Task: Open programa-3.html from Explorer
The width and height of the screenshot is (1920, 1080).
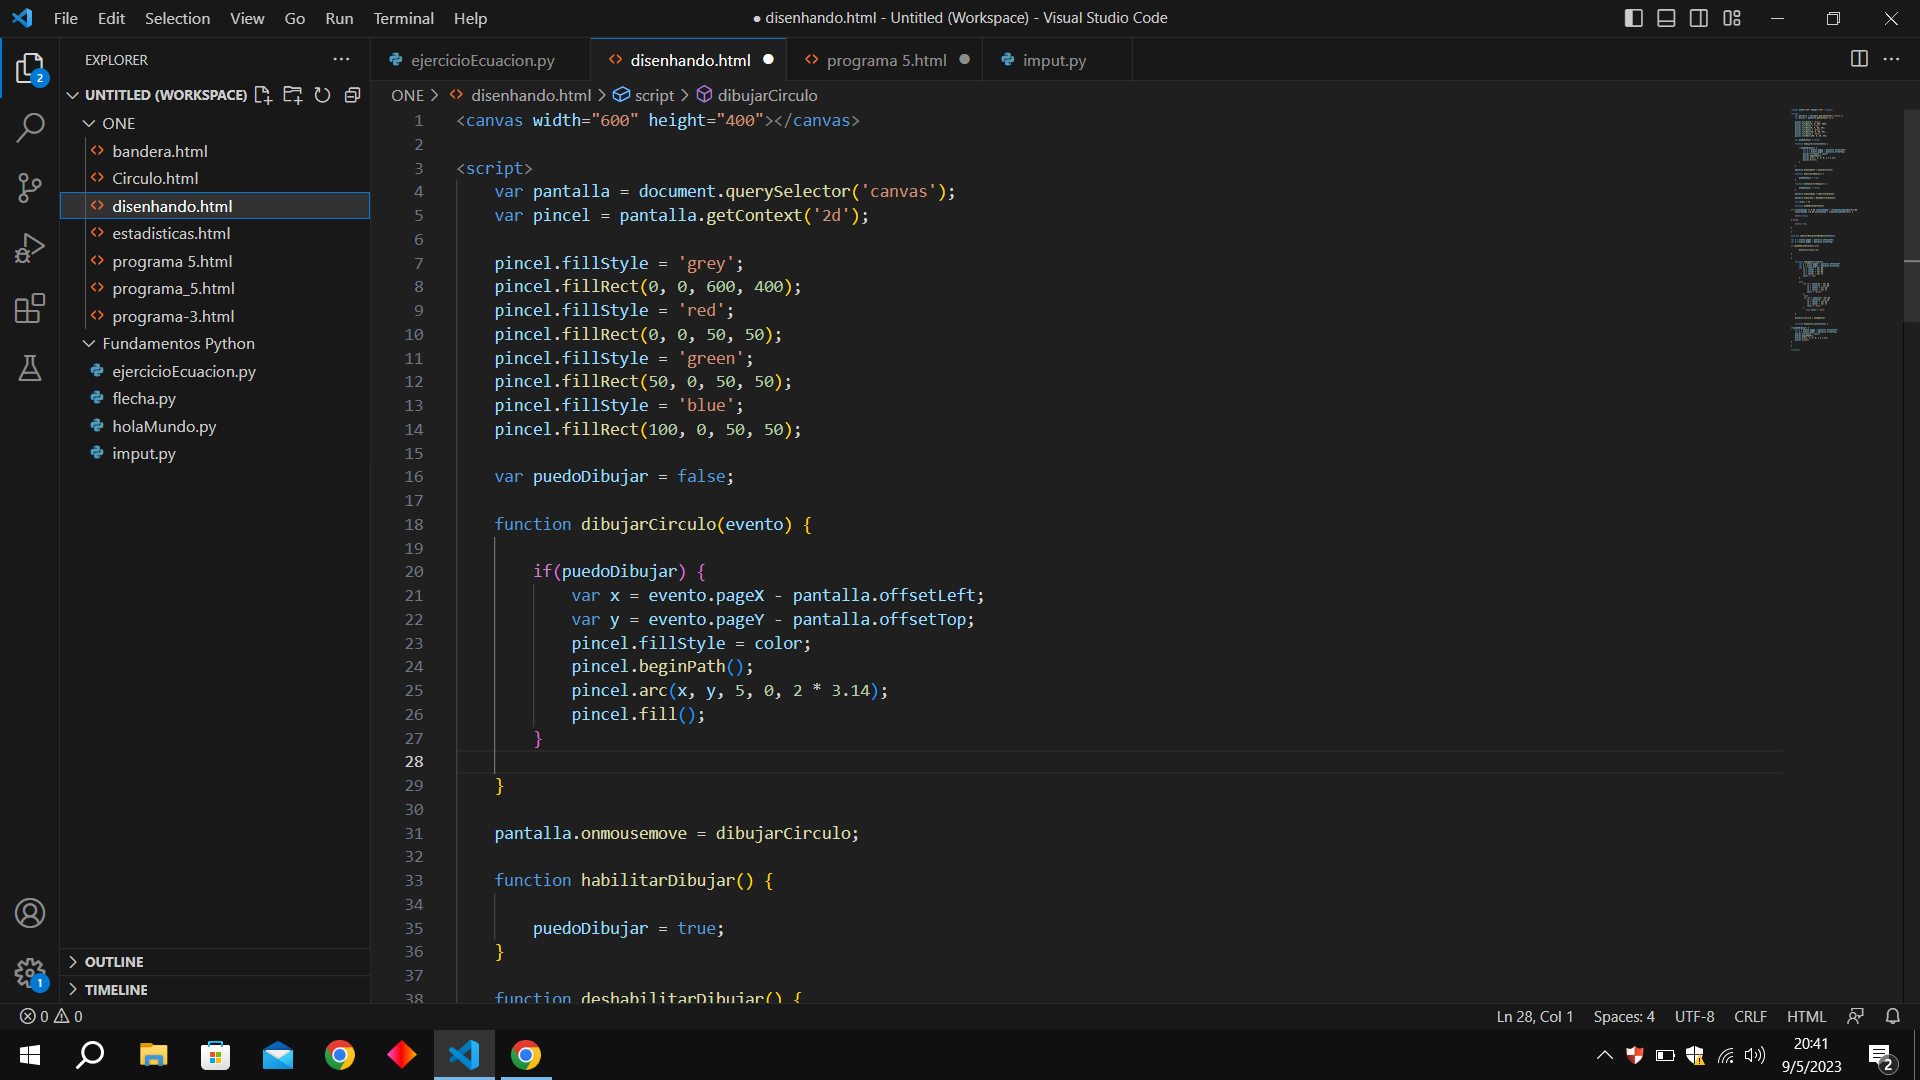Action: [173, 316]
